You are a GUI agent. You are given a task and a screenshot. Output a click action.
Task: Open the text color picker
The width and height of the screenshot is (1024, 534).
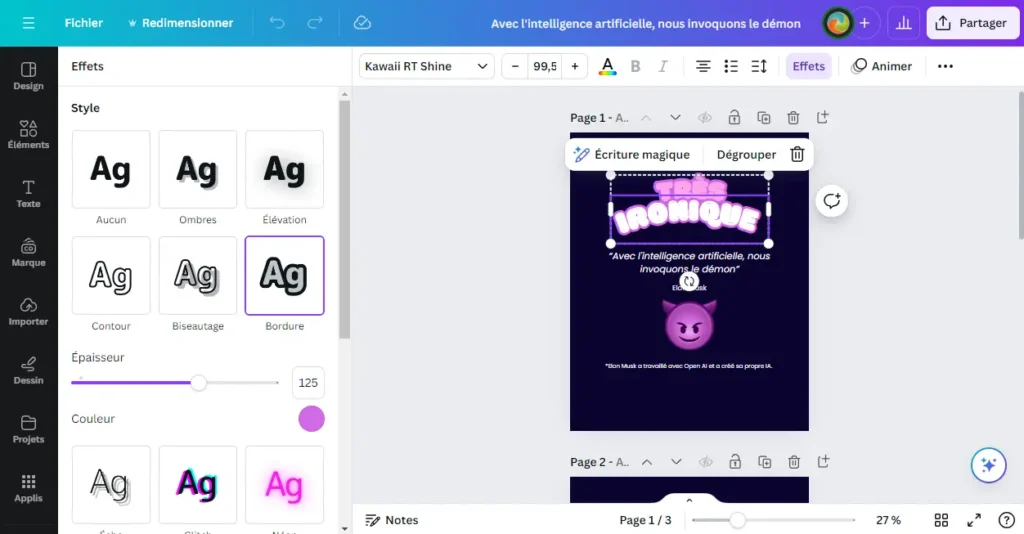click(x=607, y=66)
